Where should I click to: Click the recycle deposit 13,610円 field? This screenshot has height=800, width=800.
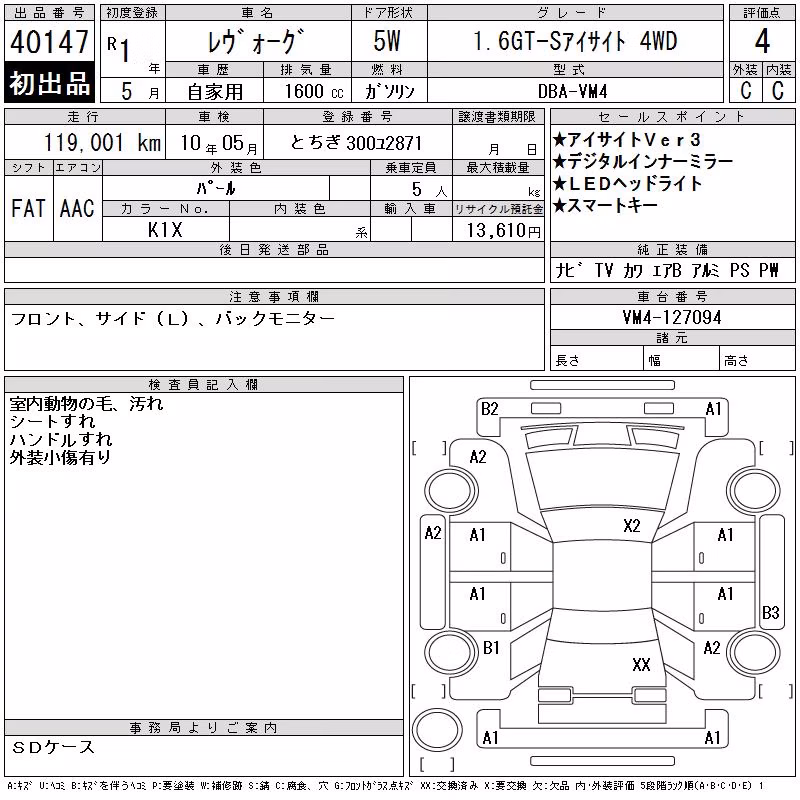(x=503, y=230)
